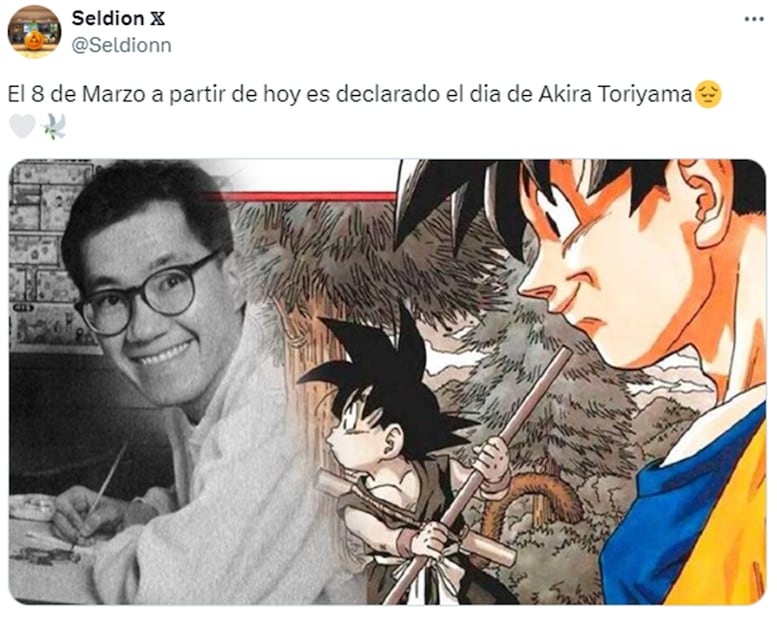
Task: Click the words "Akira Toriyama" in the tweet
Action: [x=615, y=94]
